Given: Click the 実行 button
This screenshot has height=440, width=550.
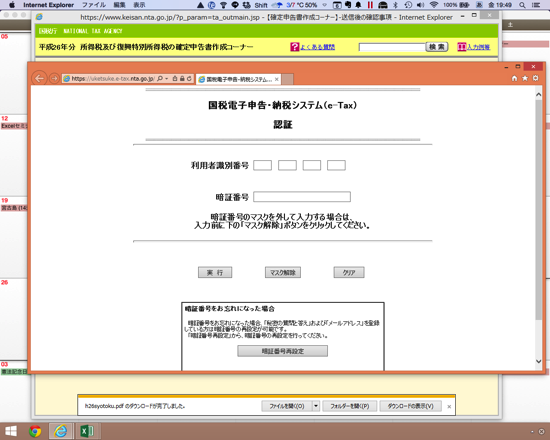Looking at the screenshot, I should pos(215,273).
